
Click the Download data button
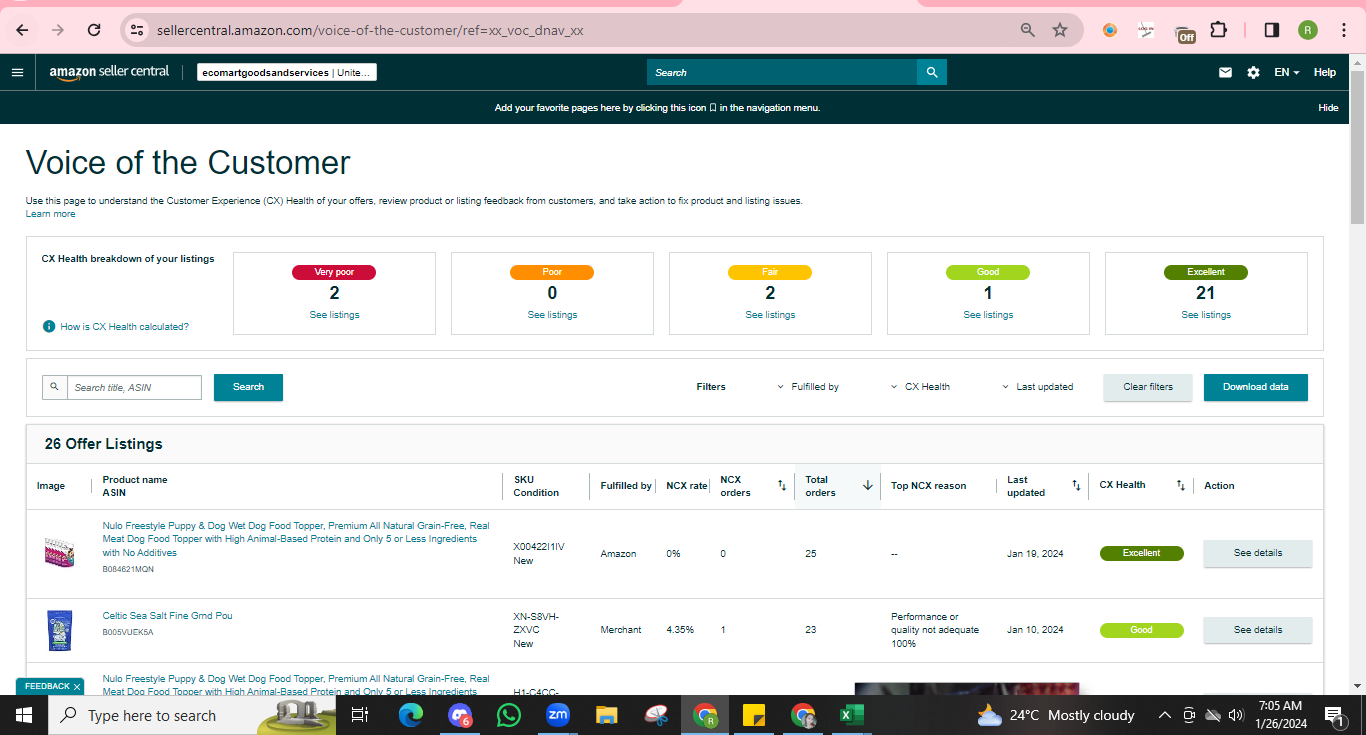coord(1255,387)
